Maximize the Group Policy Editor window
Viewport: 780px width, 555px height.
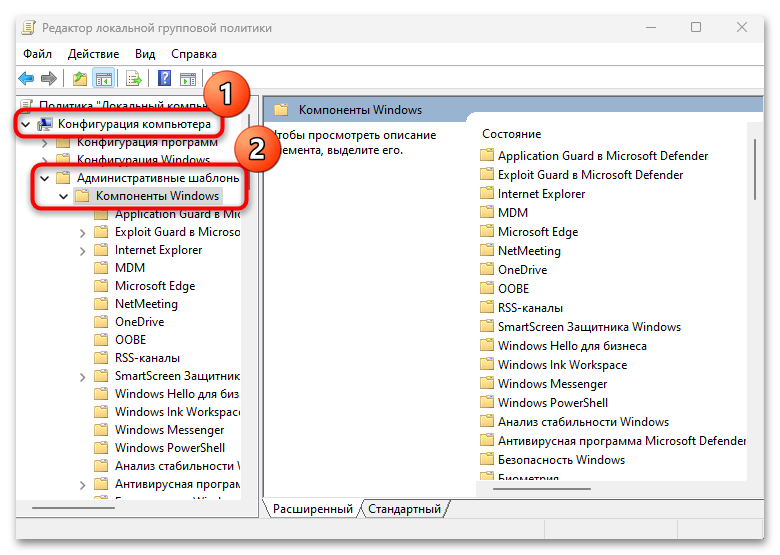[x=696, y=27]
